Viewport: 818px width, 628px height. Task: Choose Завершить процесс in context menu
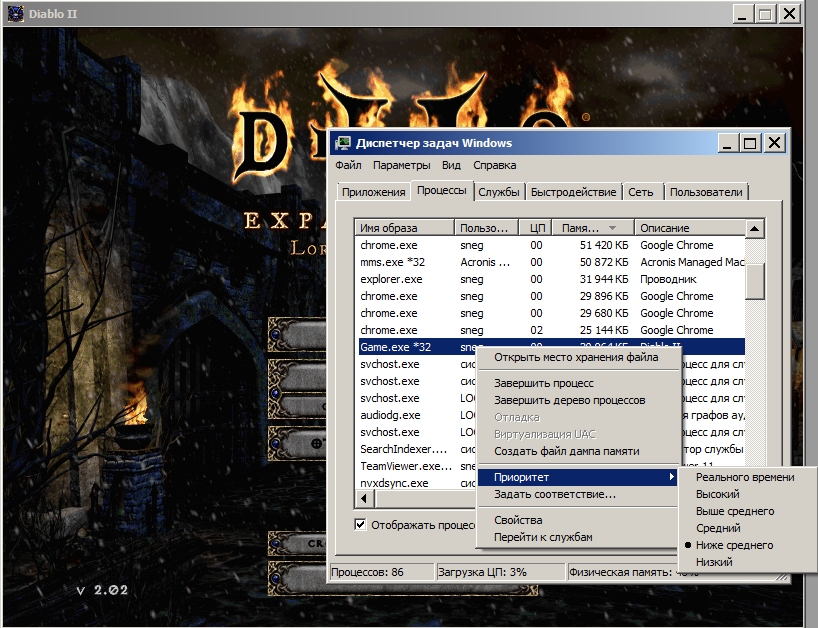[578, 383]
